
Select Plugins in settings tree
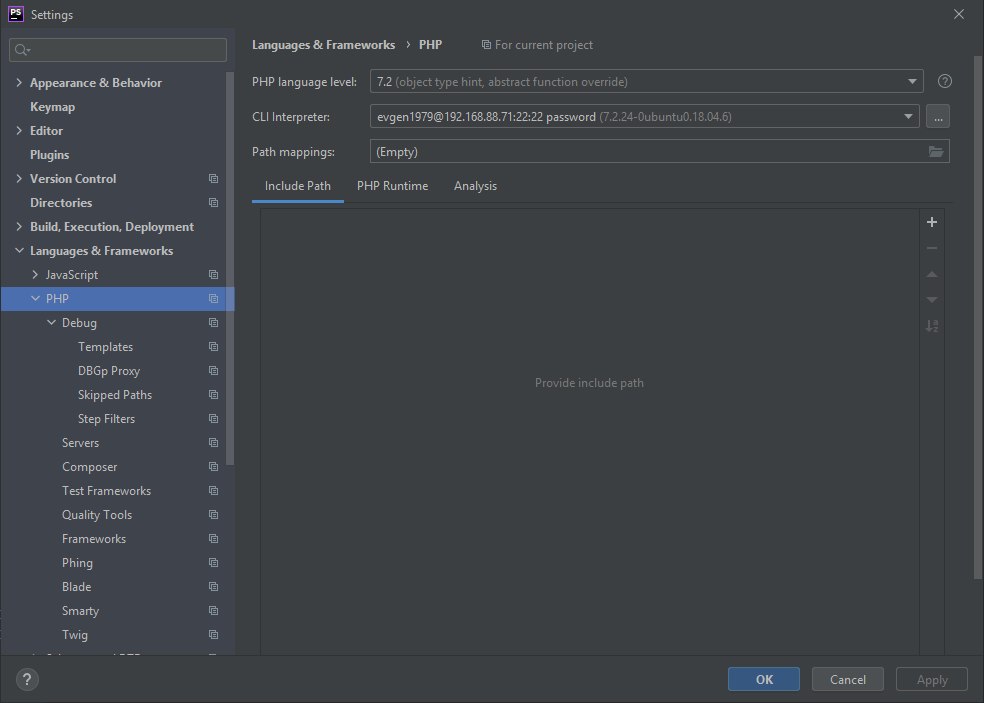50,155
